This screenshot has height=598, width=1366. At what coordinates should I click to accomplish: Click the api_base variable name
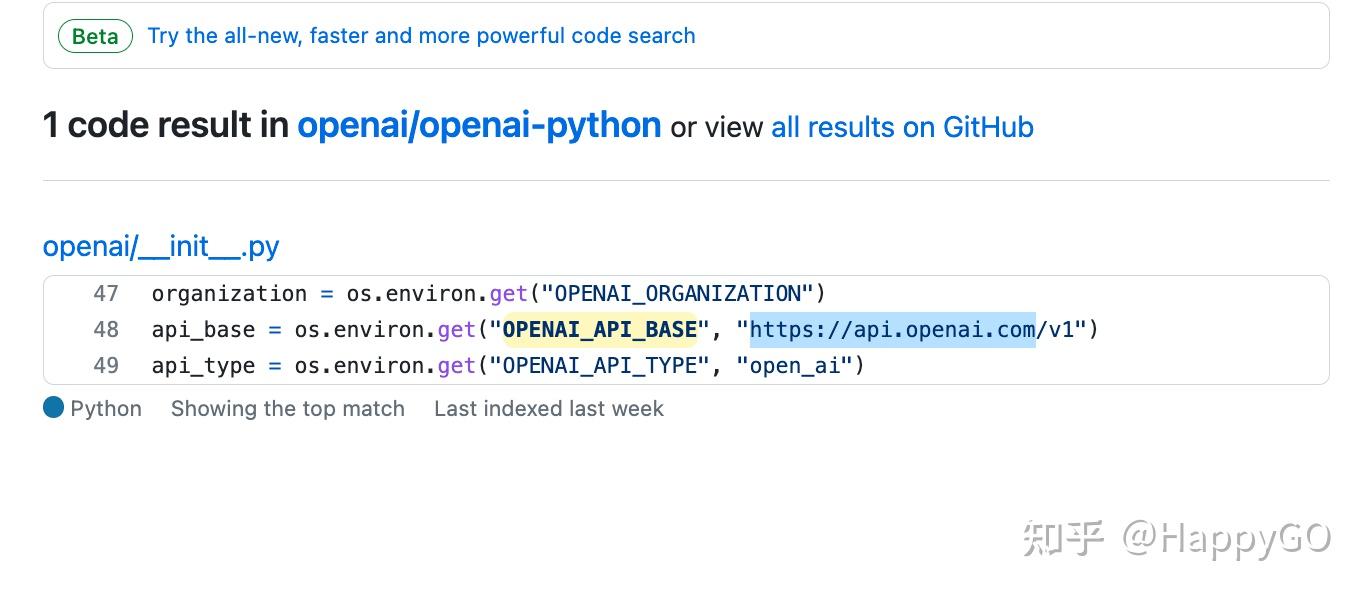(x=204, y=330)
